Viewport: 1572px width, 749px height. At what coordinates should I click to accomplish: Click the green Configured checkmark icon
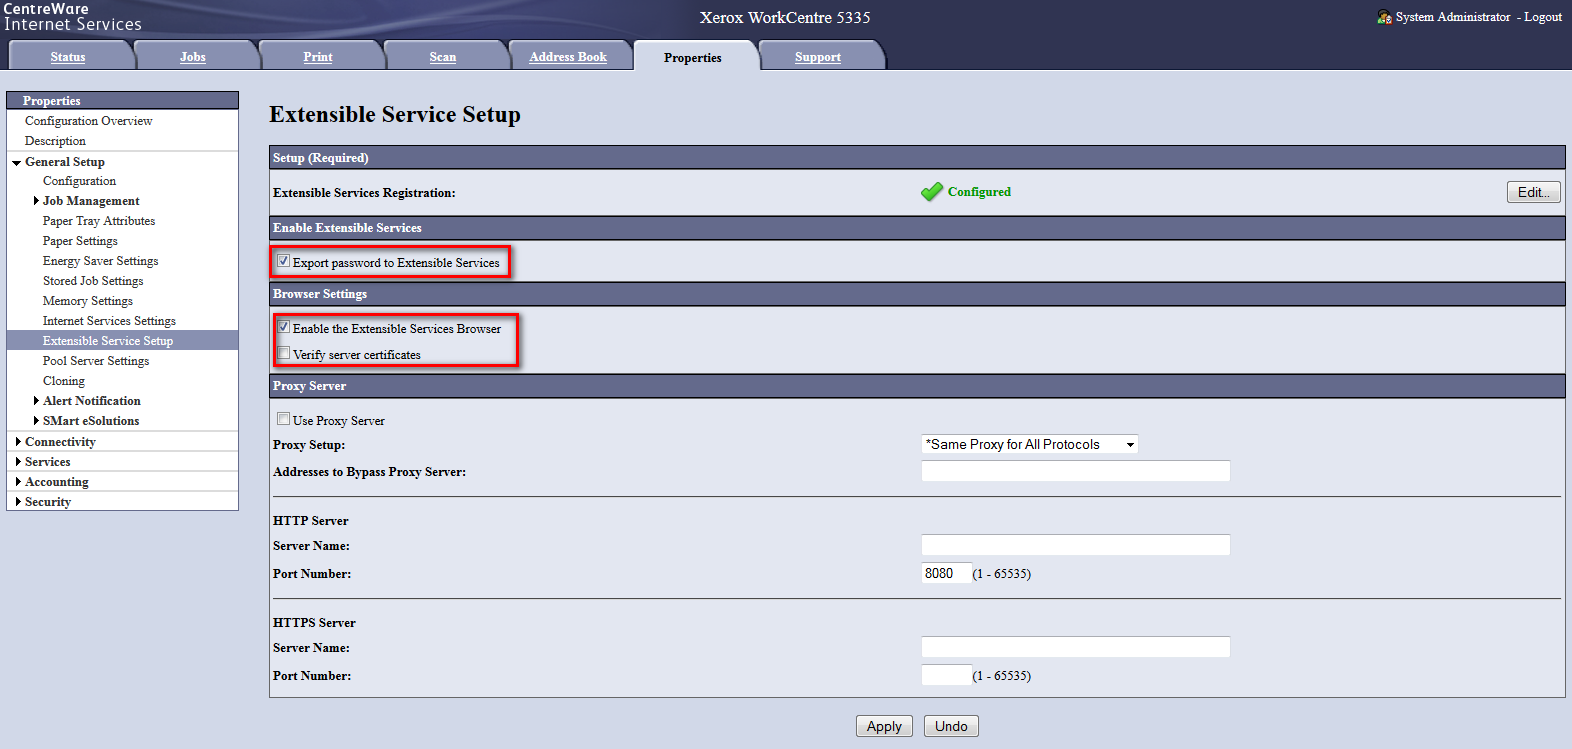coord(931,192)
